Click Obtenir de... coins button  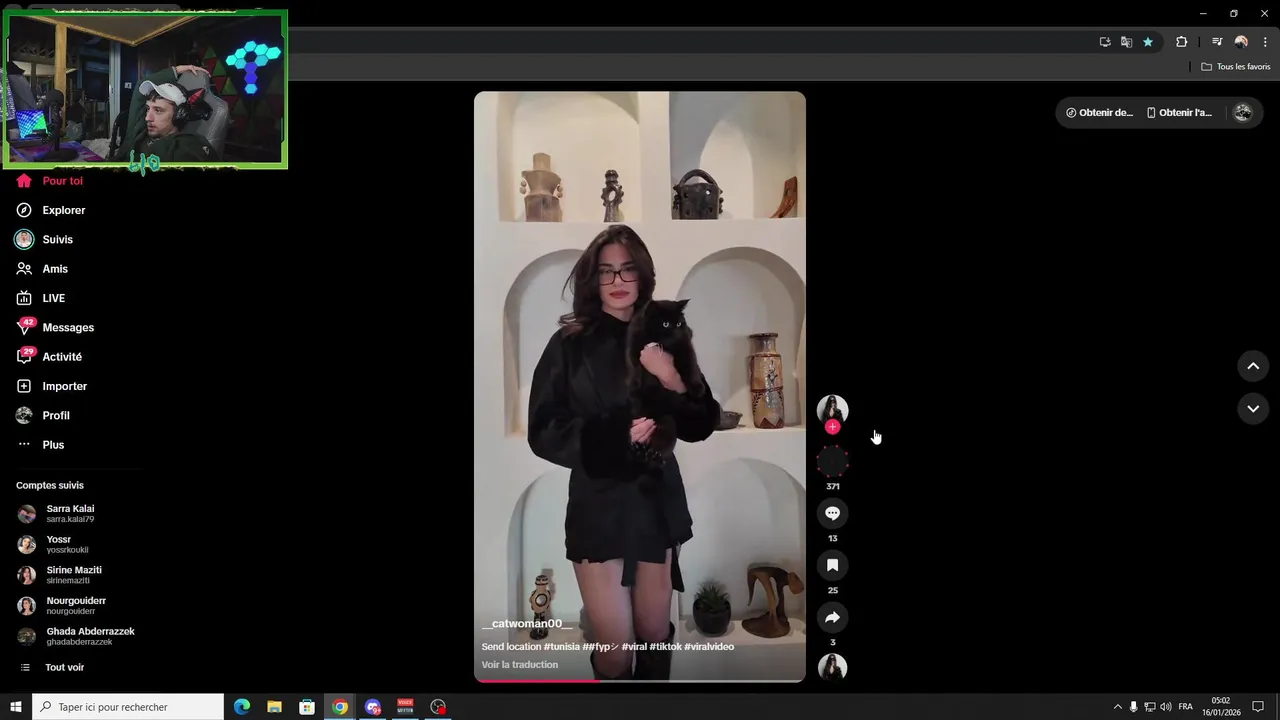1099,113
